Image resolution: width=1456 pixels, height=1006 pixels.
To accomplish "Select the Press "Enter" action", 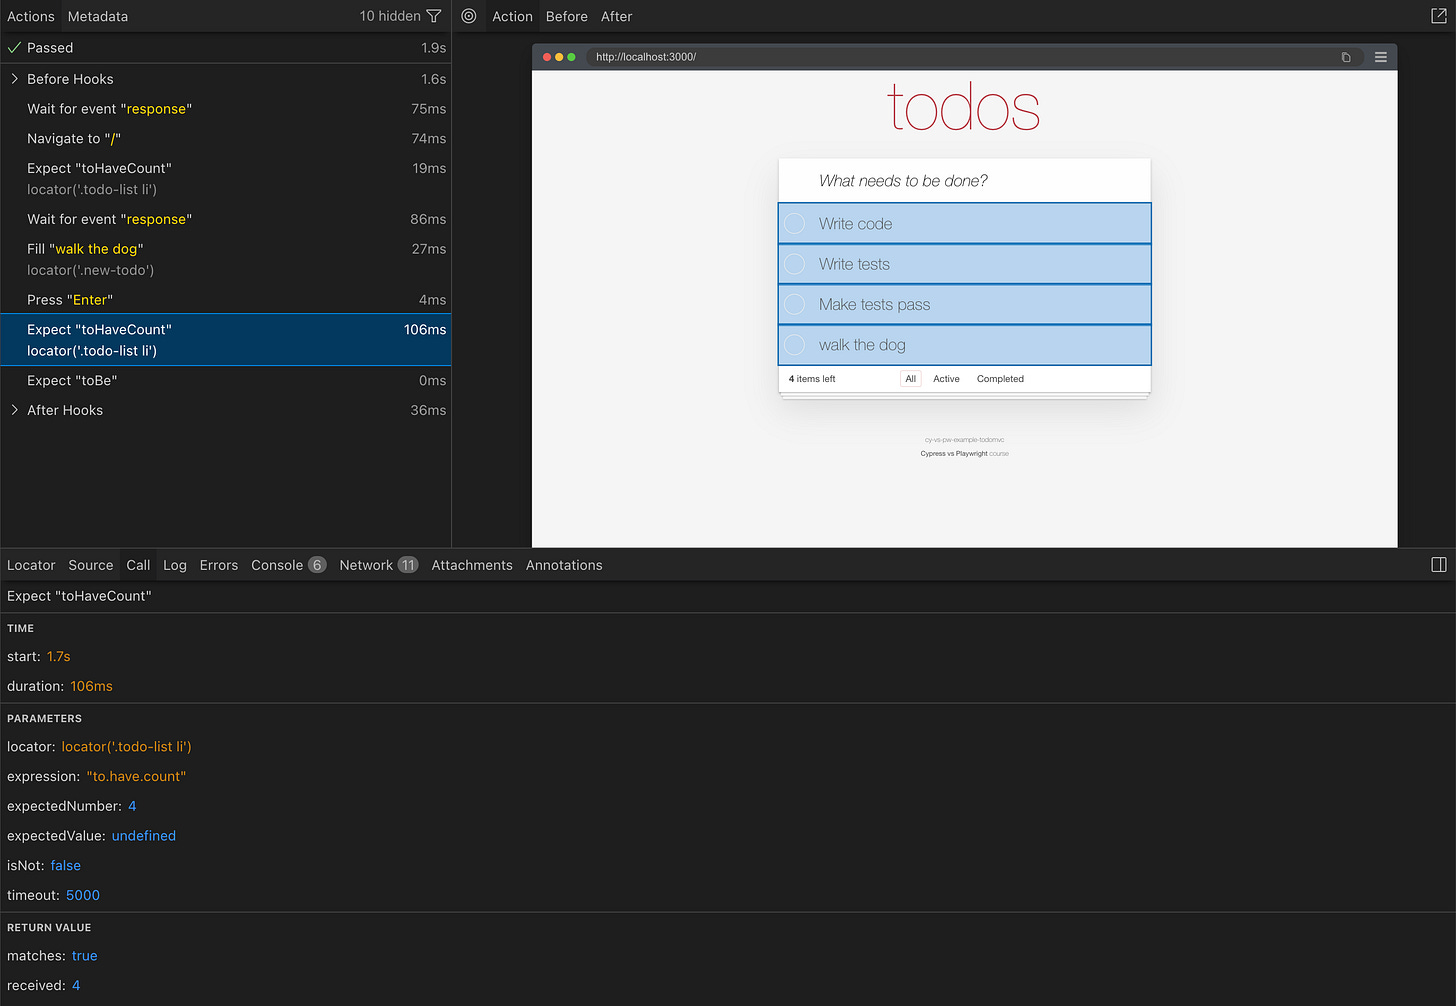I will (x=226, y=300).
